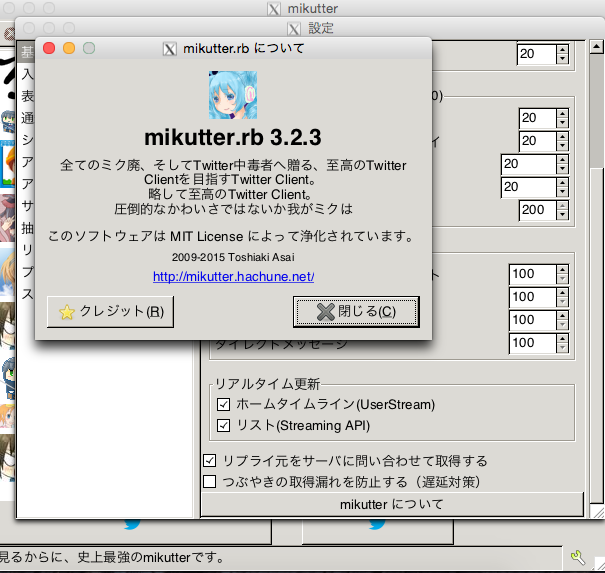The width and height of the screenshot is (605, 573).
Task: Click down arrow of ダイレクトメッセージ 100 spinner
Action: (x=563, y=348)
